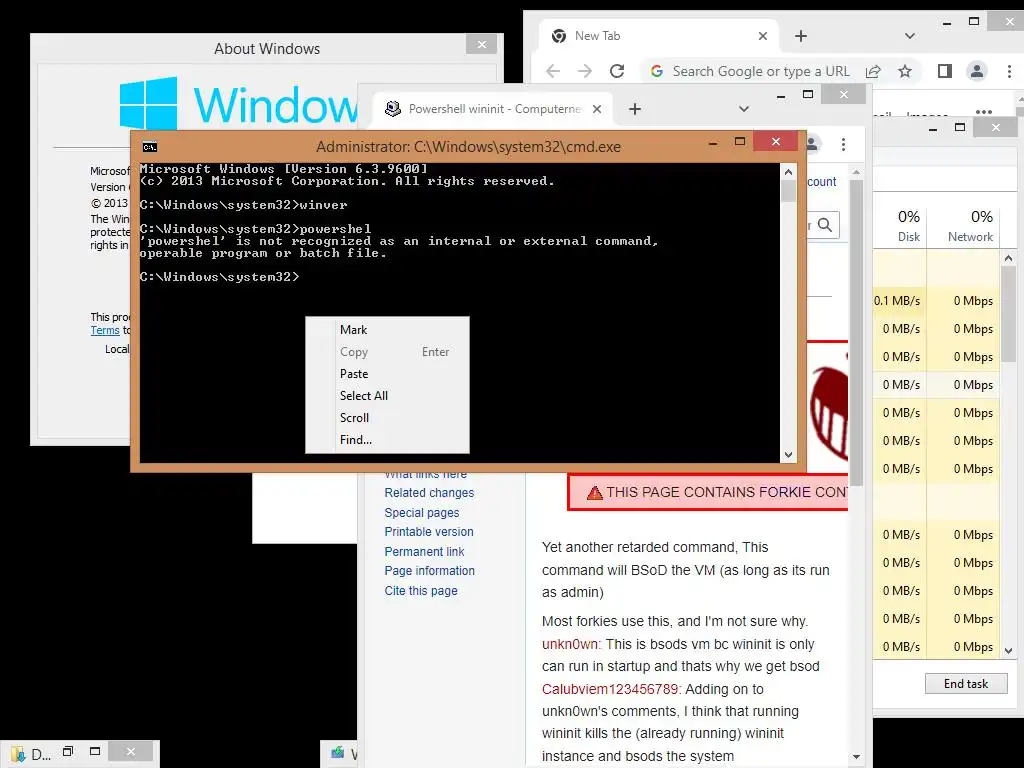This screenshot has height=768, width=1024.
Task: Open the Permanent link
Action: coord(424,552)
